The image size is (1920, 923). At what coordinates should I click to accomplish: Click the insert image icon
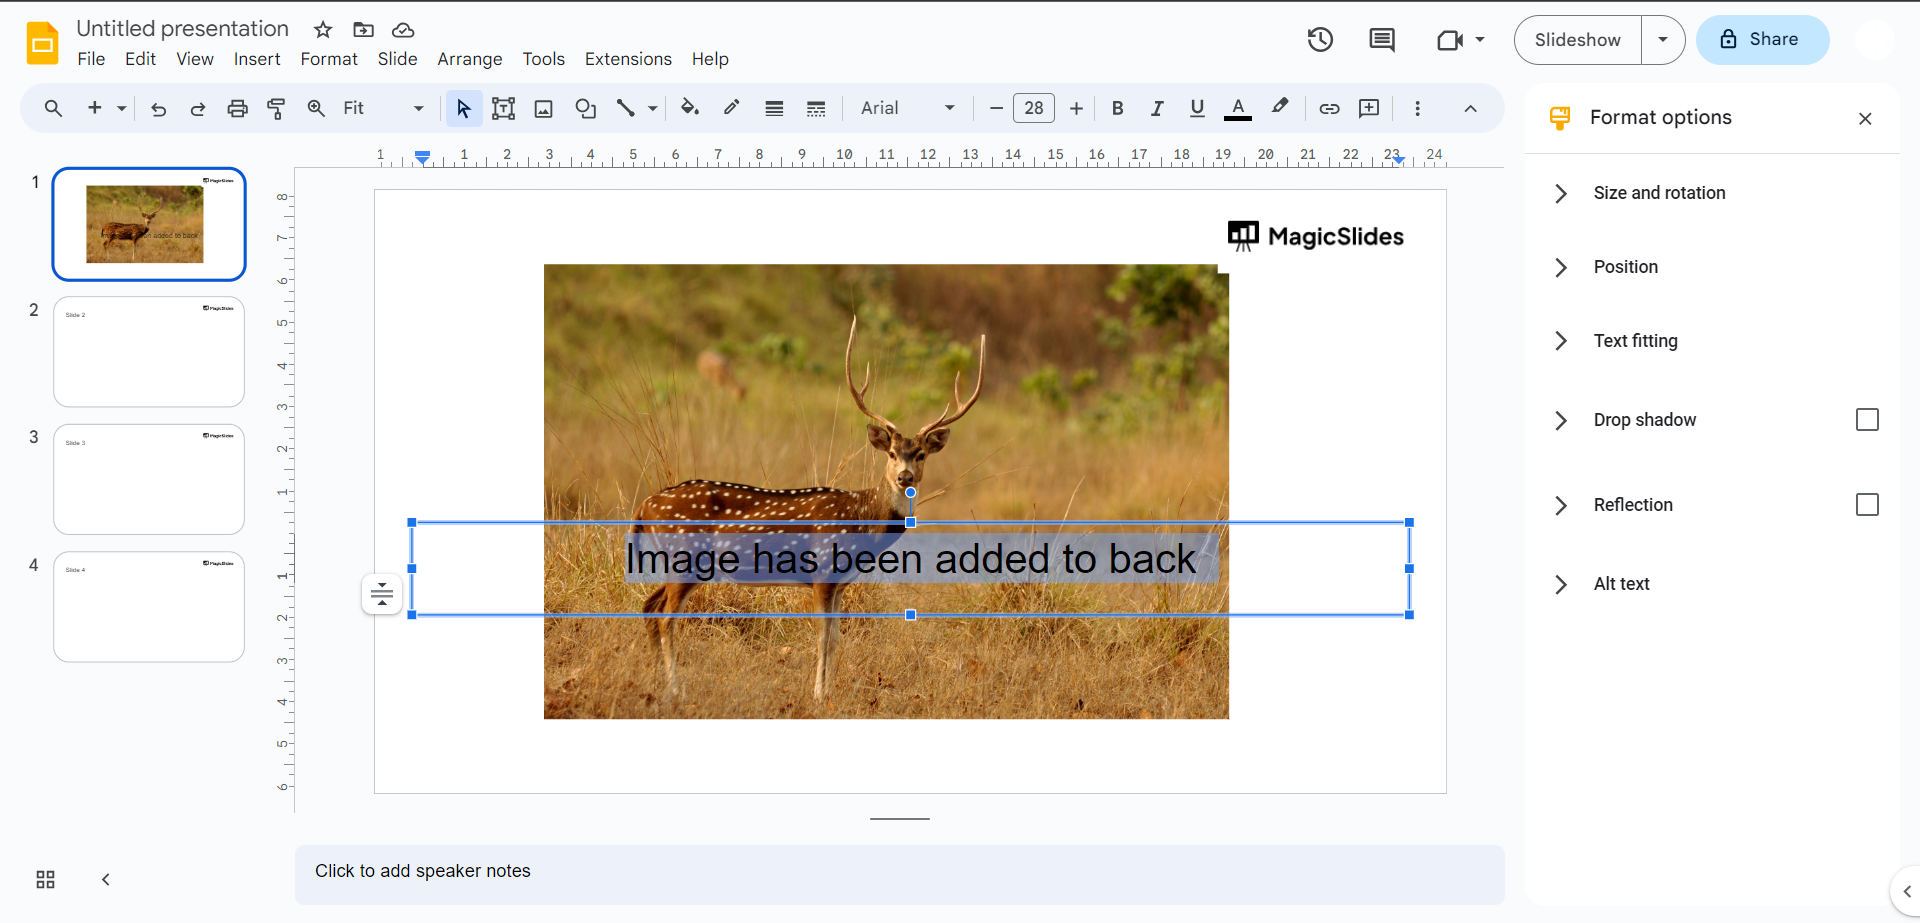[x=543, y=108]
